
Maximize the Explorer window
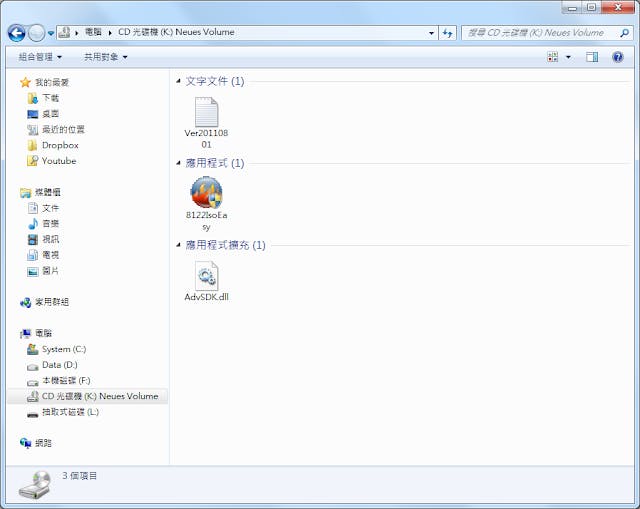[591, 7]
